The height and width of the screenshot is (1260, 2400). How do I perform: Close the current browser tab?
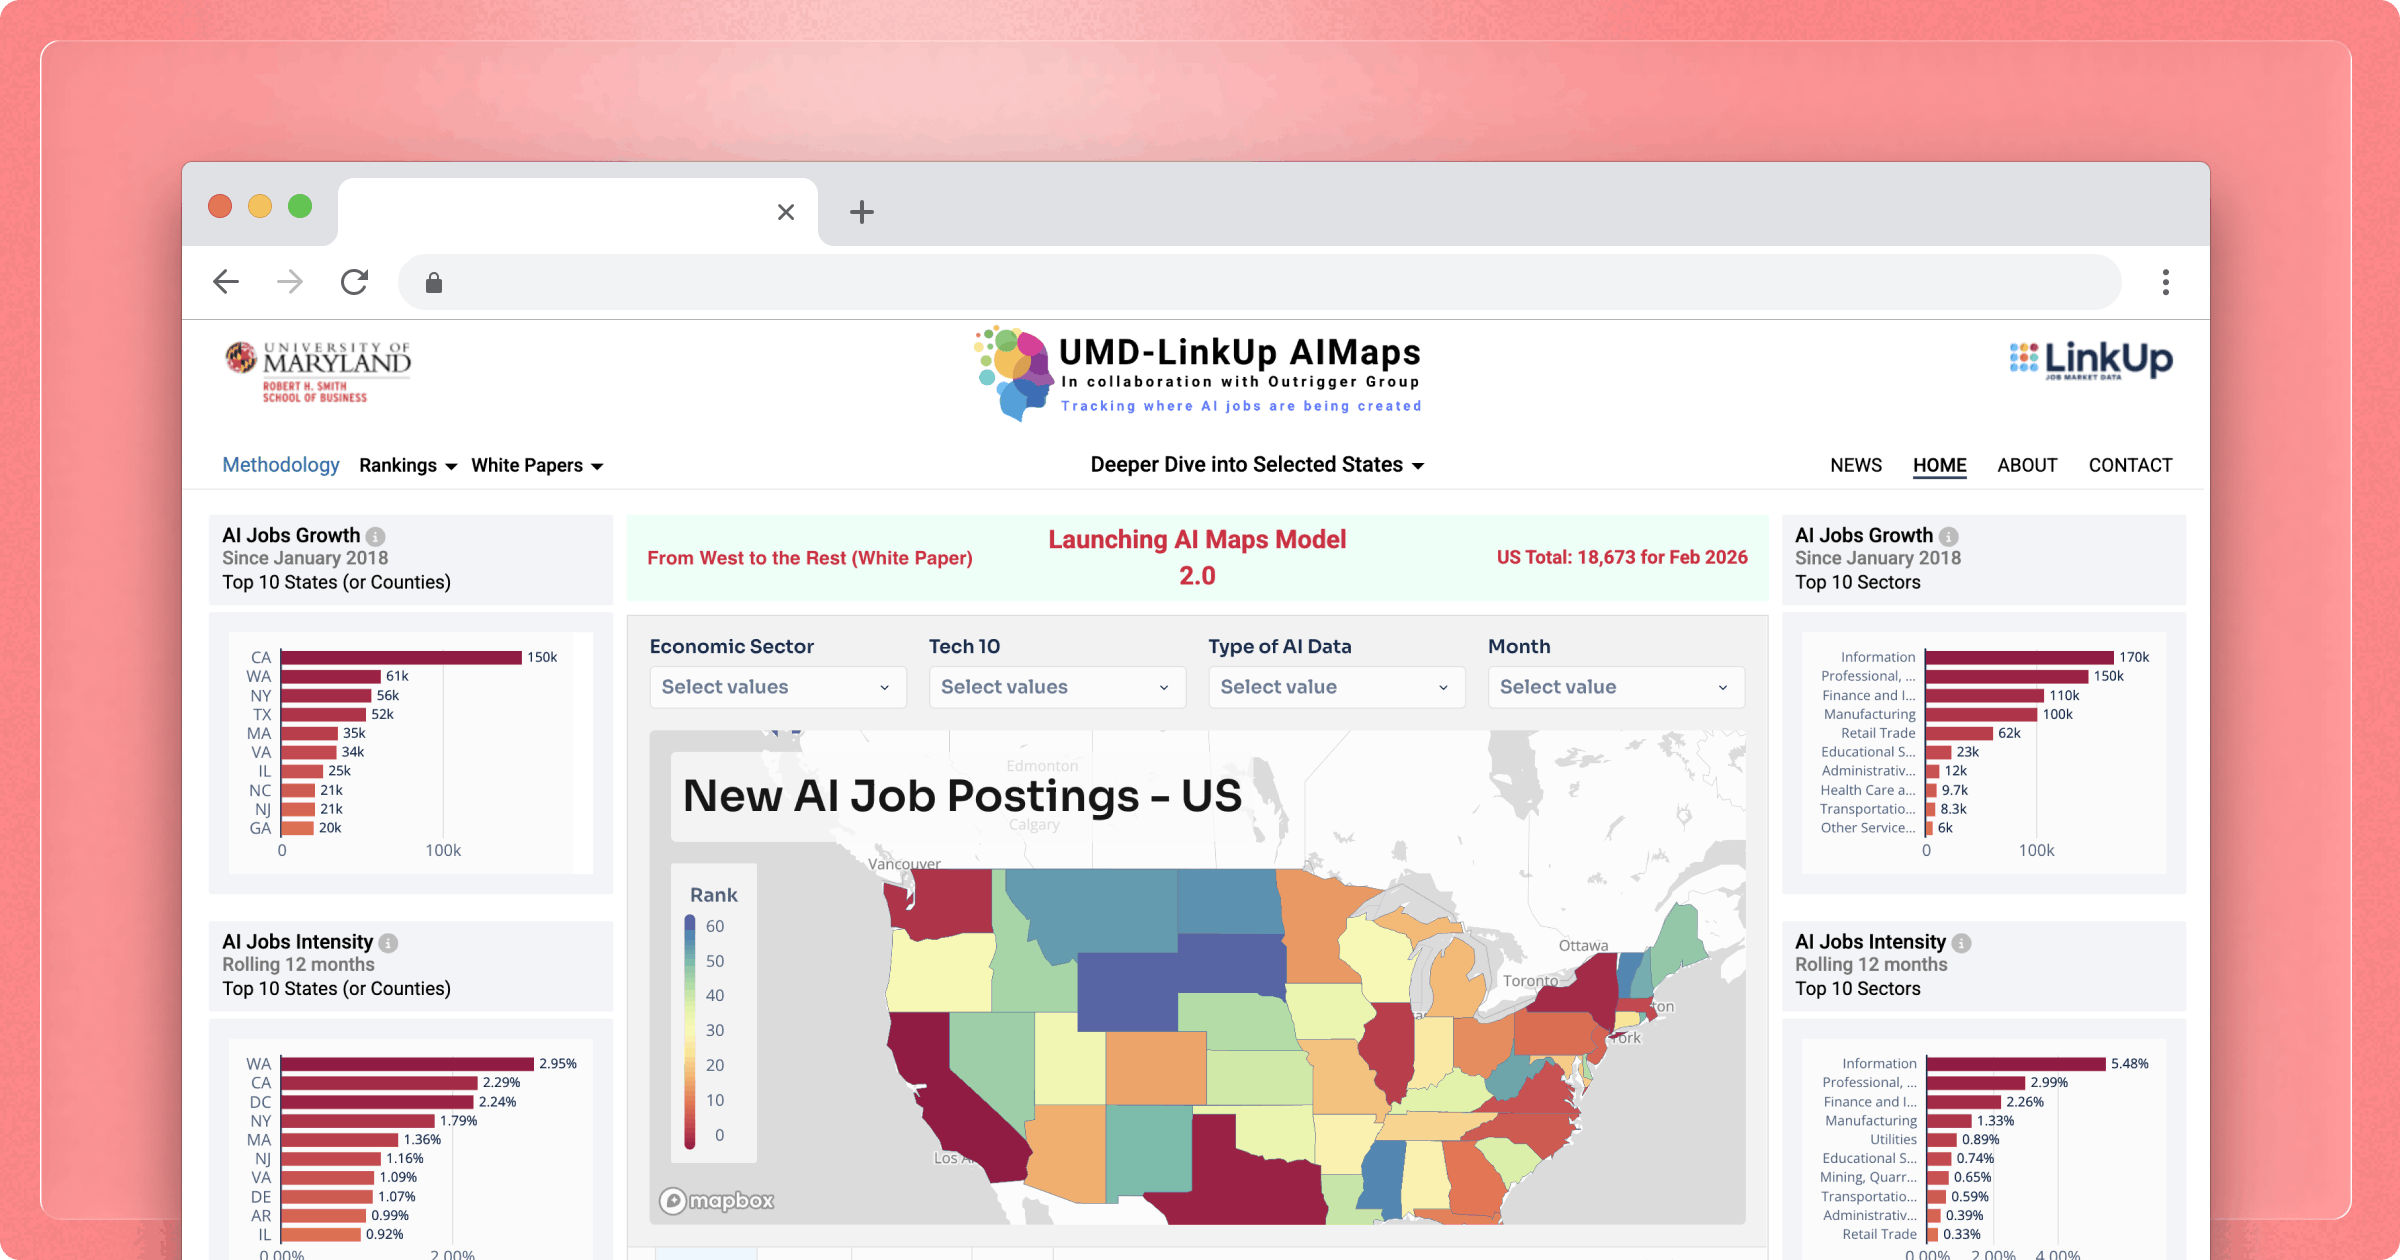point(786,212)
